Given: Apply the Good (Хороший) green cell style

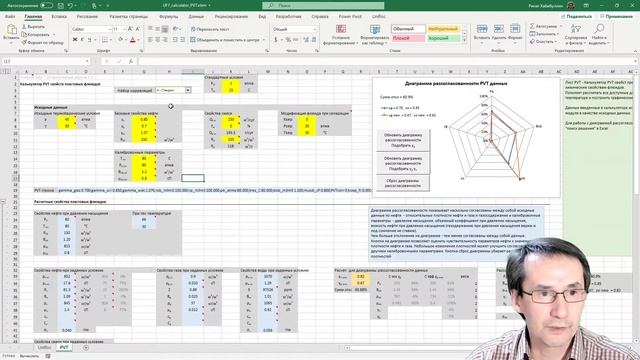Looking at the screenshot, I should (x=443, y=38).
